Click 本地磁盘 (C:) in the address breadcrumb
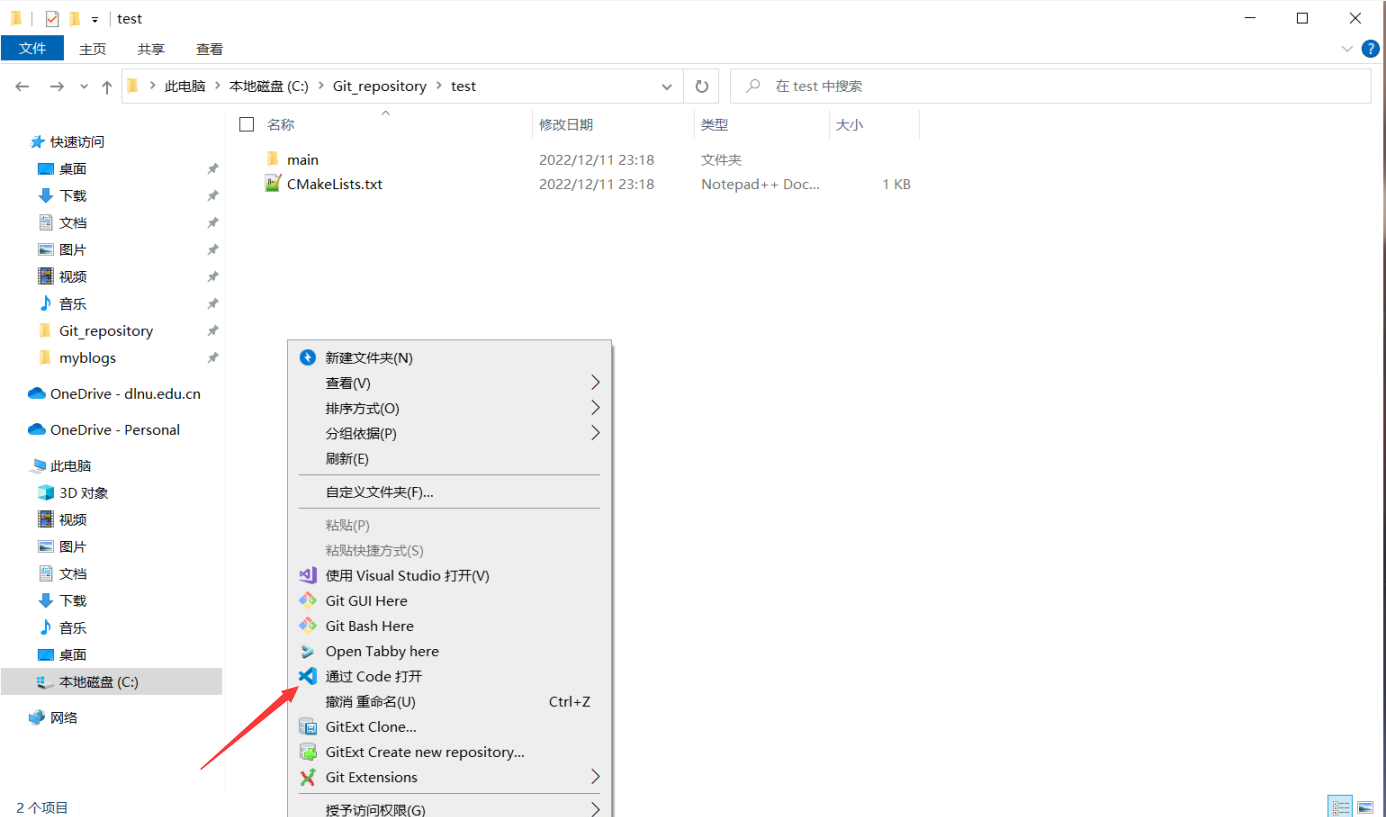The image size is (1386, 817). pos(269,86)
